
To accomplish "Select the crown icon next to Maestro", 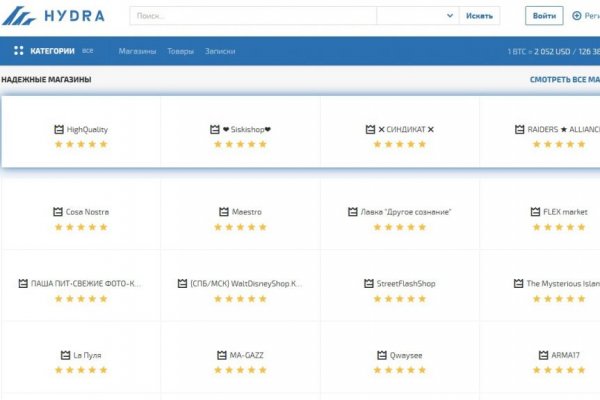I will point(224,212).
